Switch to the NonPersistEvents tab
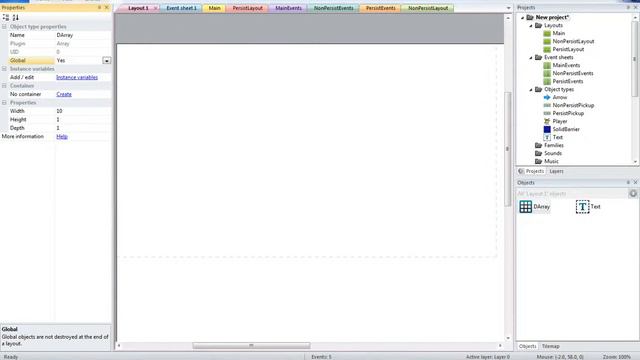 (333, 8)
